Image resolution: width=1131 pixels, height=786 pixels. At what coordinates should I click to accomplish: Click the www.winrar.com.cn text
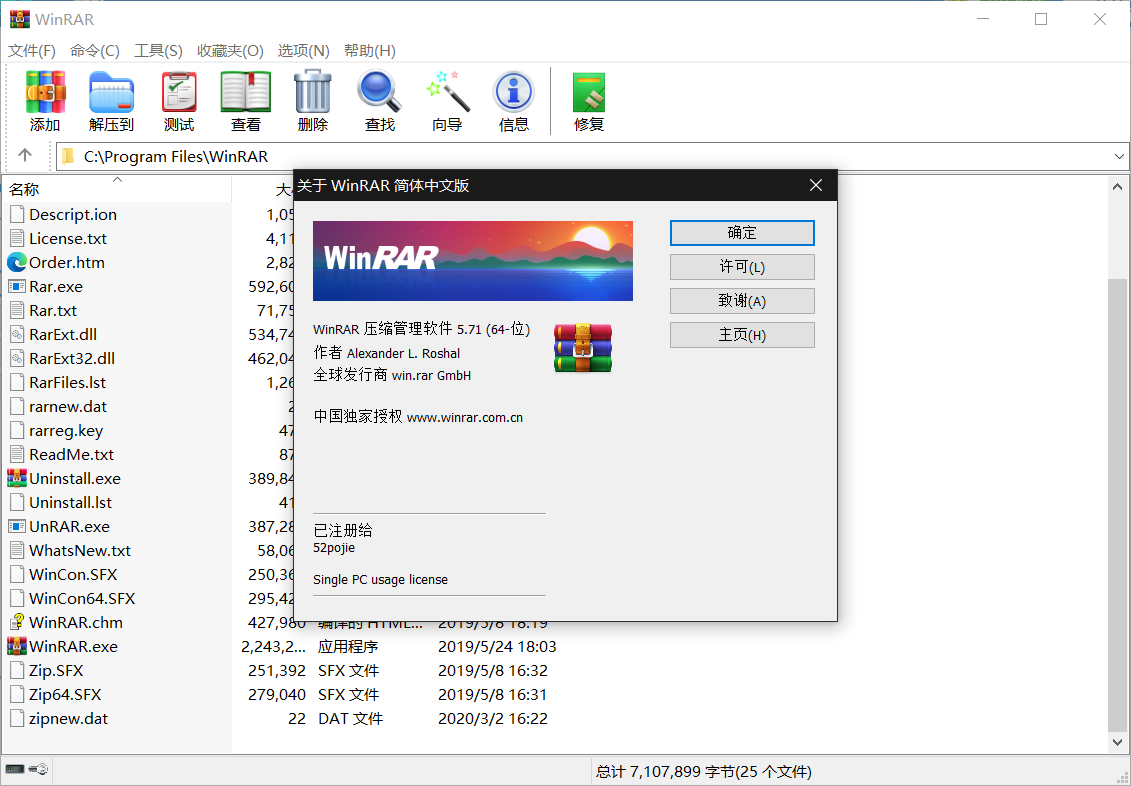pos(465,418)
